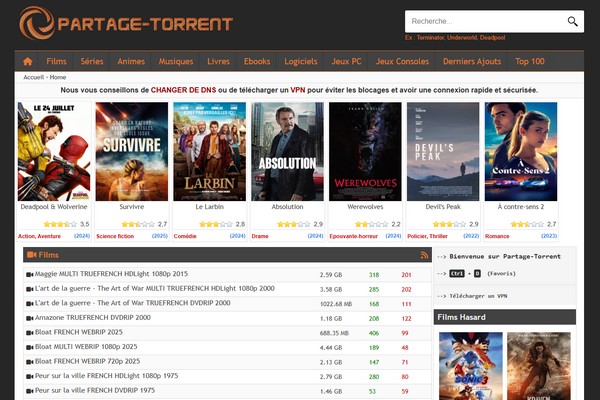This screenshot has width=600, height=400.
Task: Click the Télécharger un VPN link
Action: coord(478,296)
